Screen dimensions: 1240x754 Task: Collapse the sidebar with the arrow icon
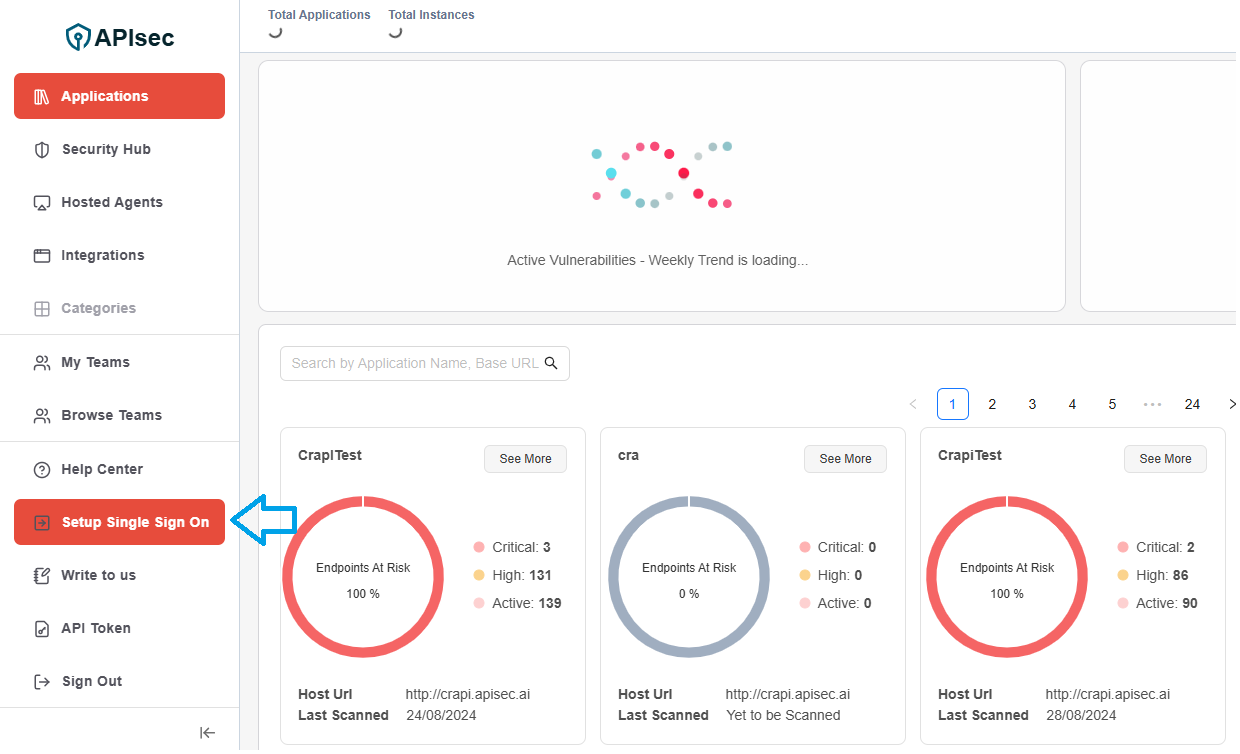207,733
